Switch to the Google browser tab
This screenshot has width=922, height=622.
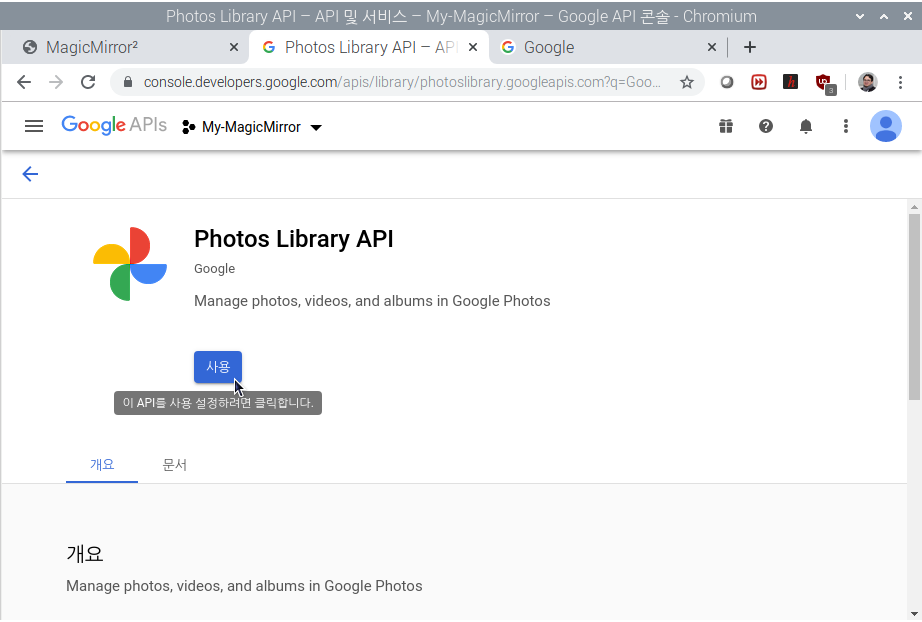point(606,47)
